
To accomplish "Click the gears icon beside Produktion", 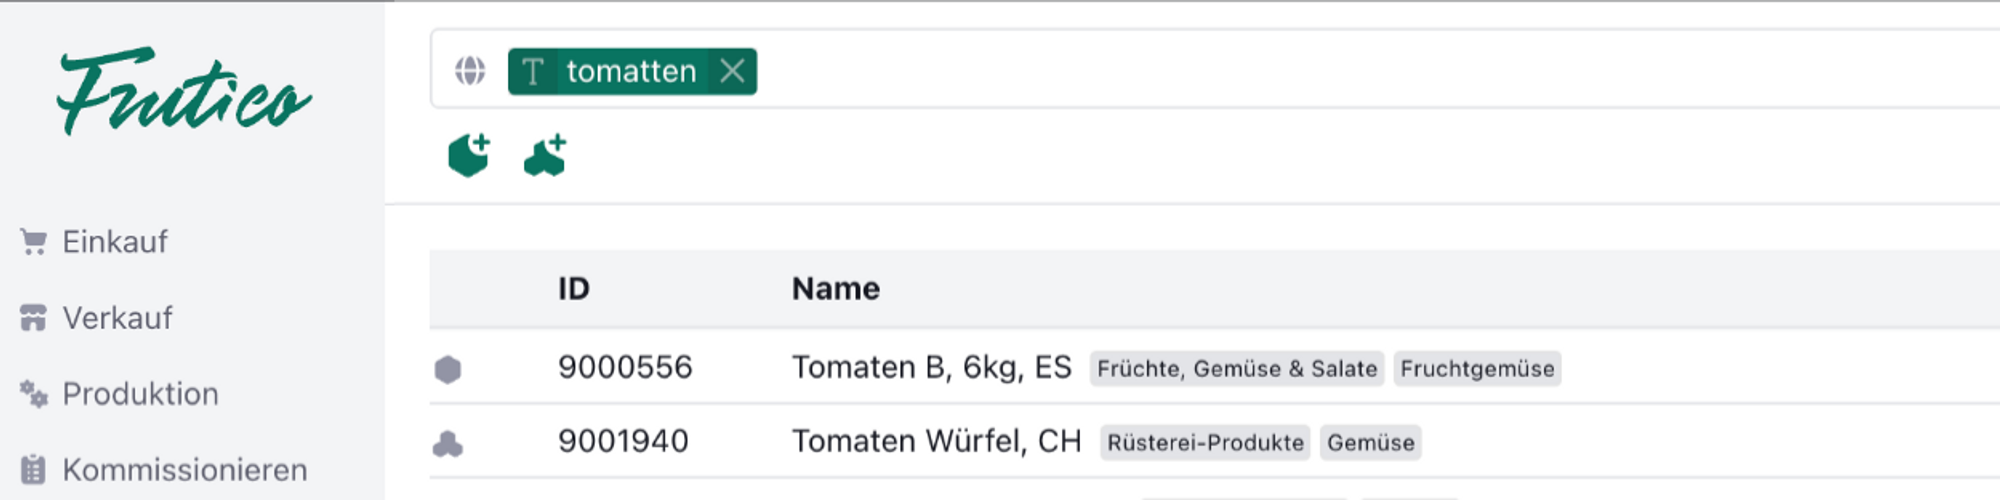I will tap(33, 394).
